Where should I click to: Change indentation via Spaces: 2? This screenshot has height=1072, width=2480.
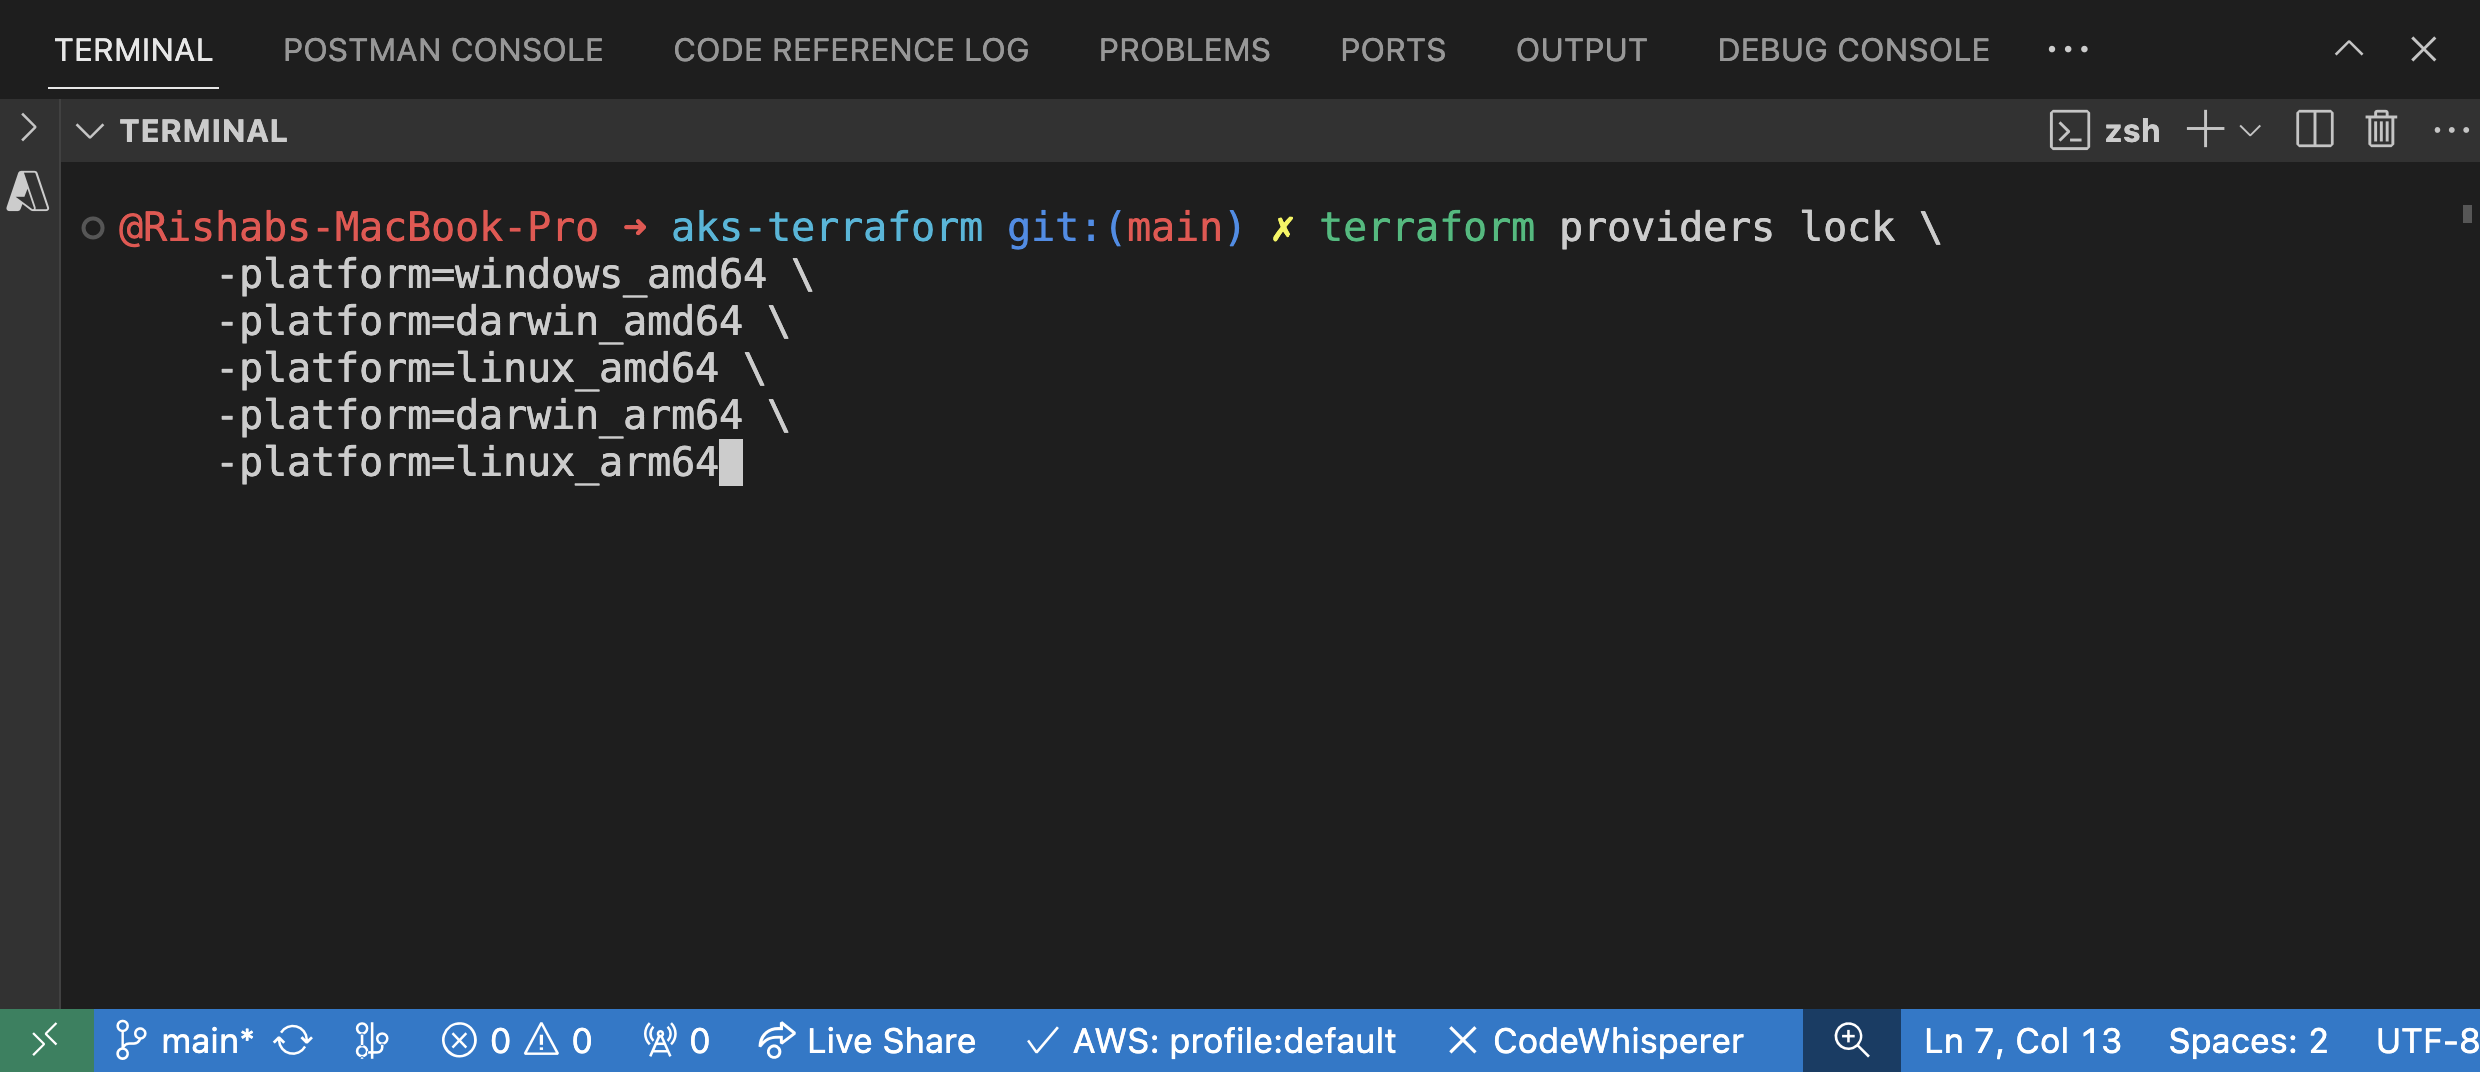[x=2248, y=1041]
